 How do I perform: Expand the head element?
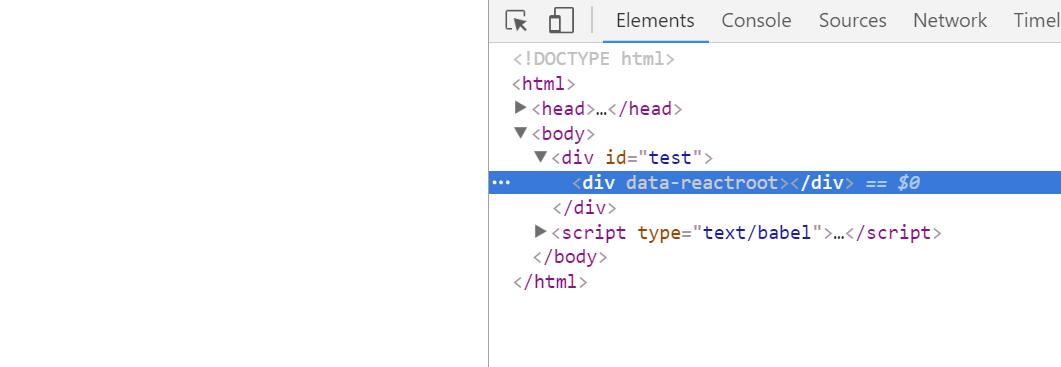[520, 108]
